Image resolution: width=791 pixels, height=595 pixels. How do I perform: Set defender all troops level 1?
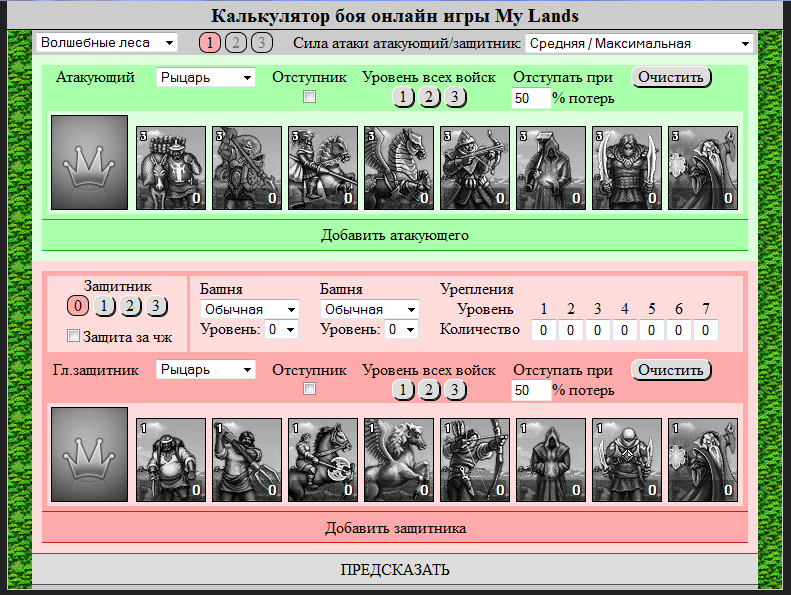click(403, 390)
